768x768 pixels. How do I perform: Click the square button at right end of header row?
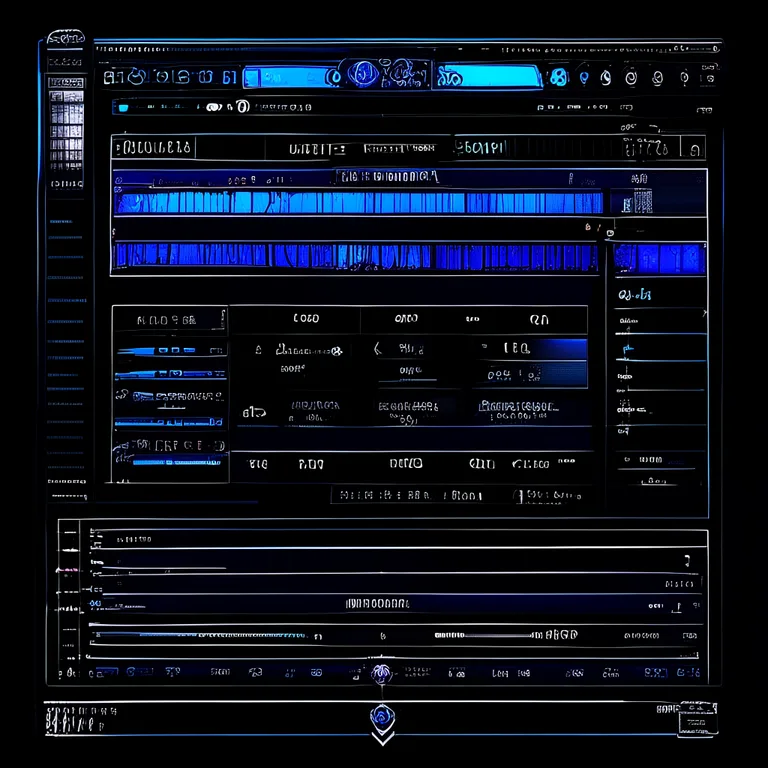[x=694, y=148]
